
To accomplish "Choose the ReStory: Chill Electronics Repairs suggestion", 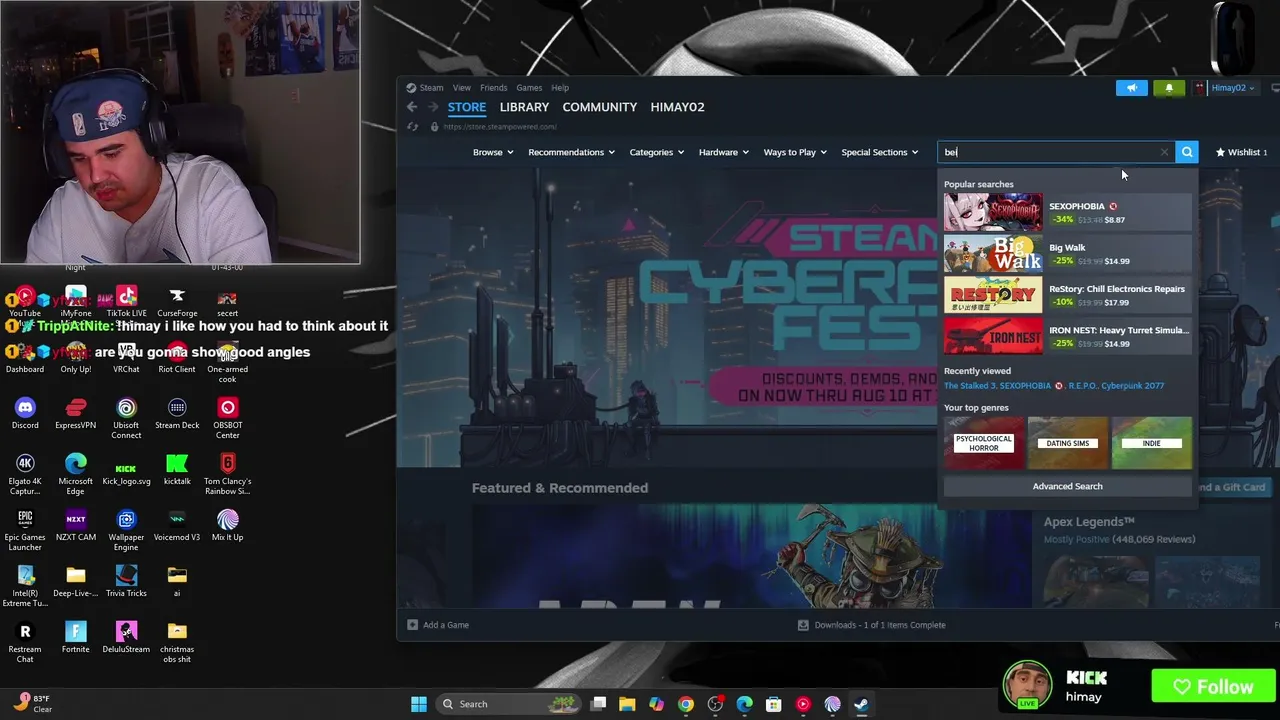I will [1067, 295].
